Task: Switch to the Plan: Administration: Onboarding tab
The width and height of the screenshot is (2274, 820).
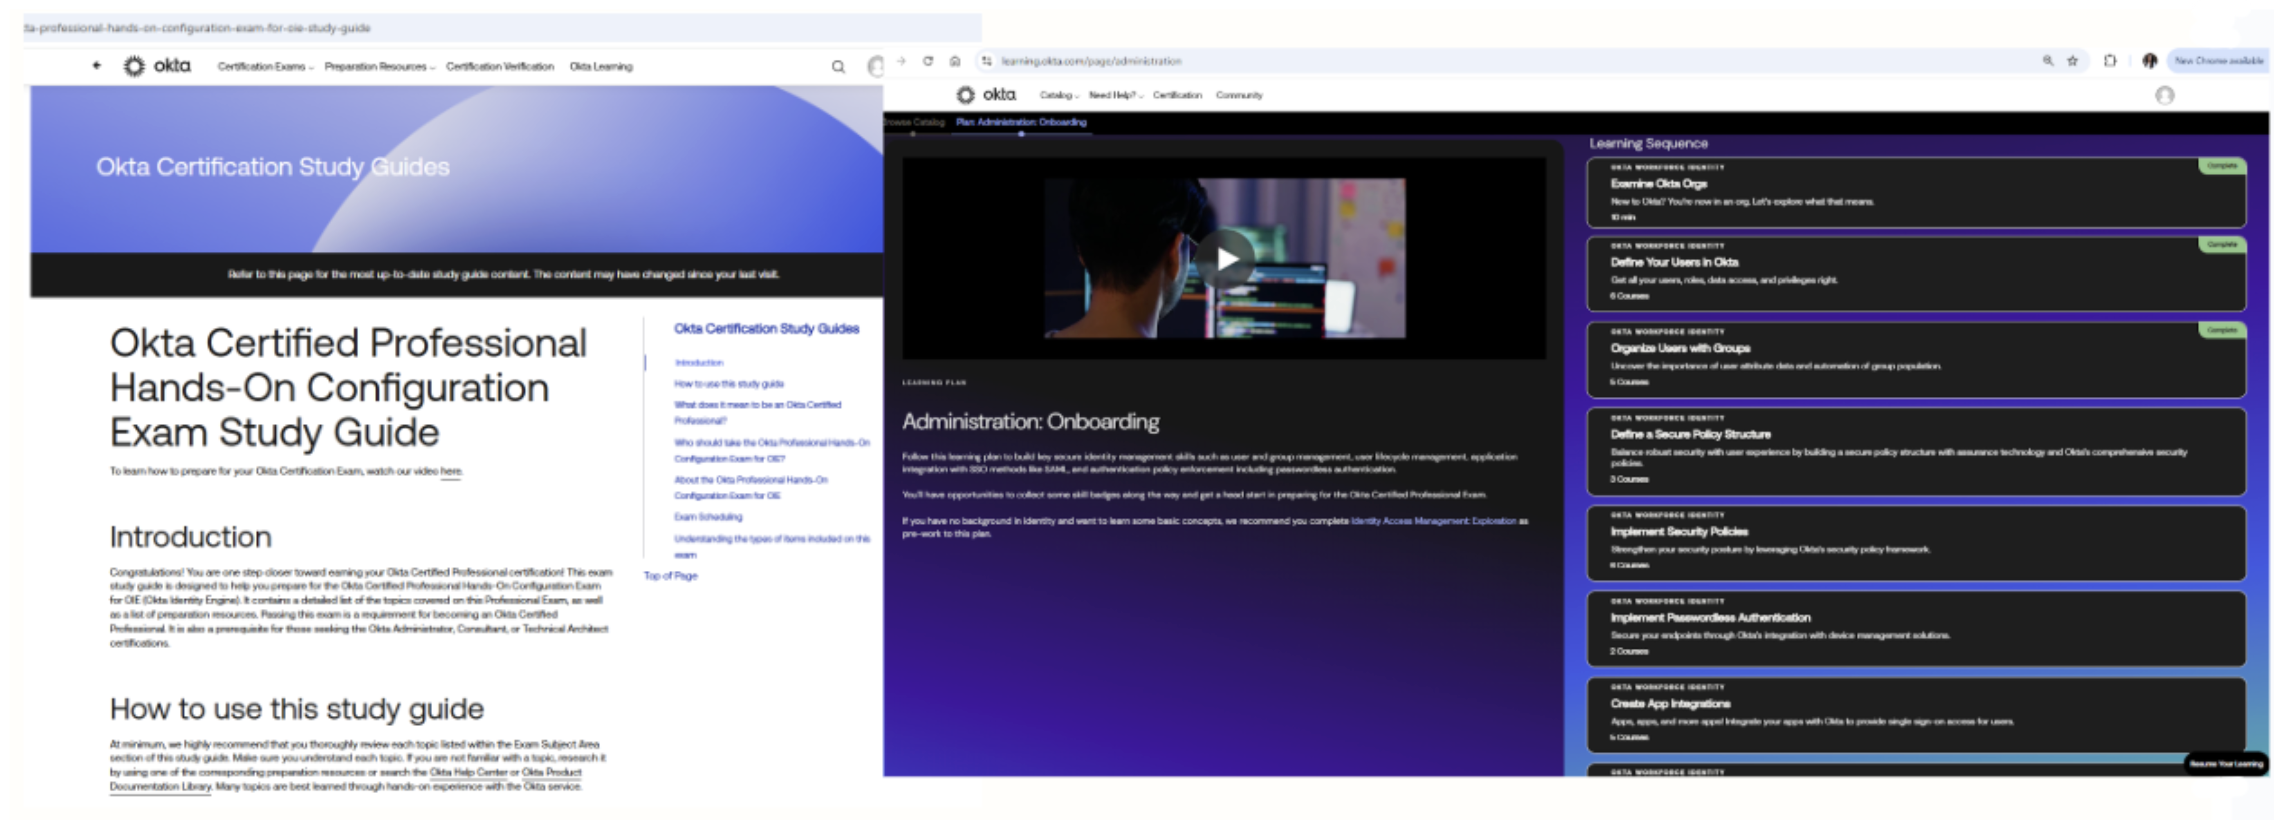Action: [x=1020, y=122]
